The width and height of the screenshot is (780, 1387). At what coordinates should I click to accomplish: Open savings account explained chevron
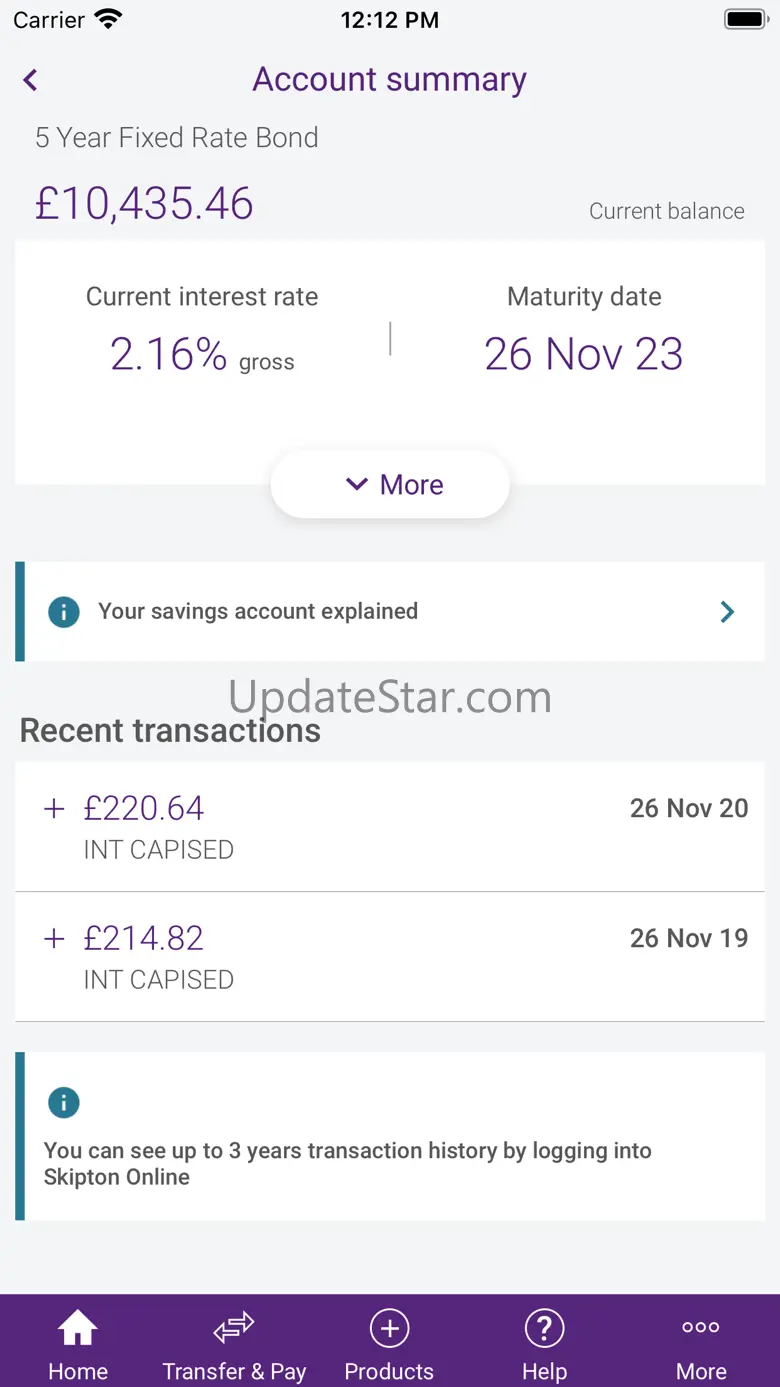click(728, 612)
